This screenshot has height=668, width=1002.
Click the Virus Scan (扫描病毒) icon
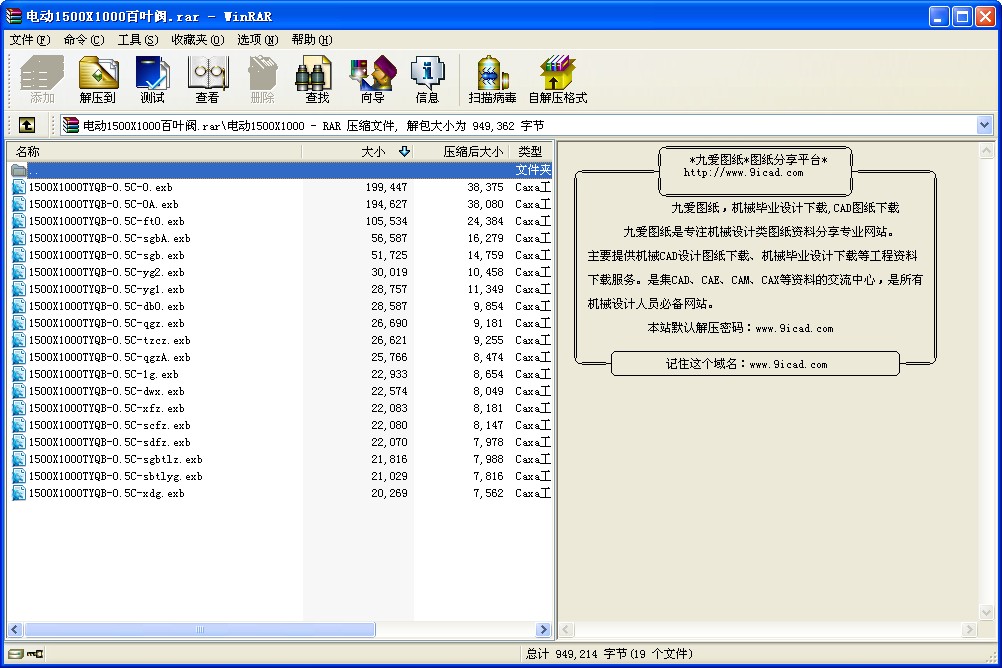point(492,80)
